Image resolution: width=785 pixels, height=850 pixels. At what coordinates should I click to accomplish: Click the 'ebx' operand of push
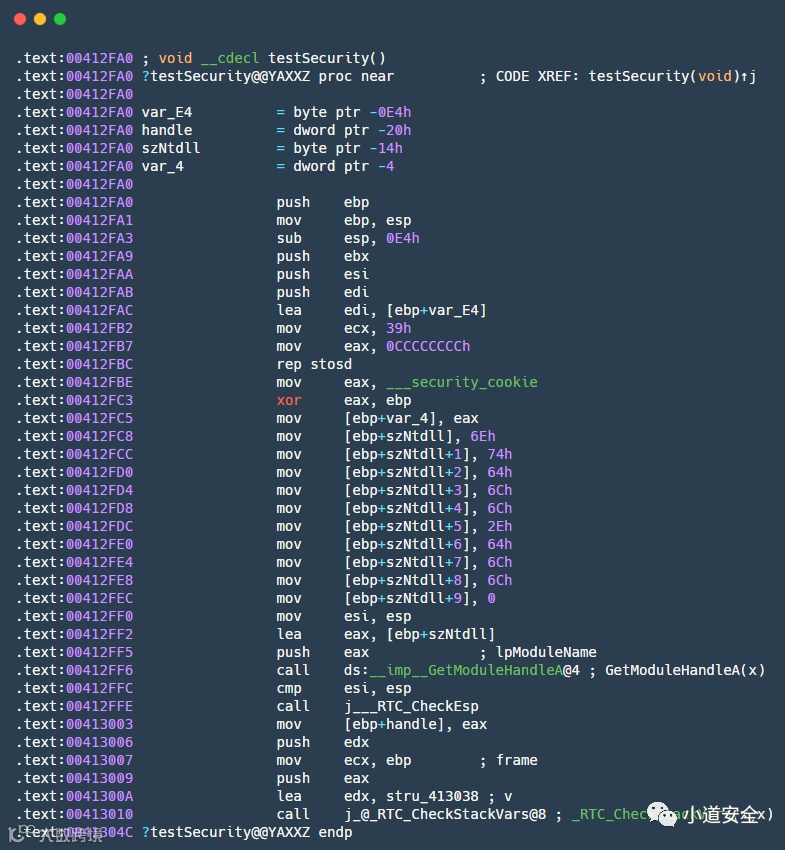(x=356, y=256)
